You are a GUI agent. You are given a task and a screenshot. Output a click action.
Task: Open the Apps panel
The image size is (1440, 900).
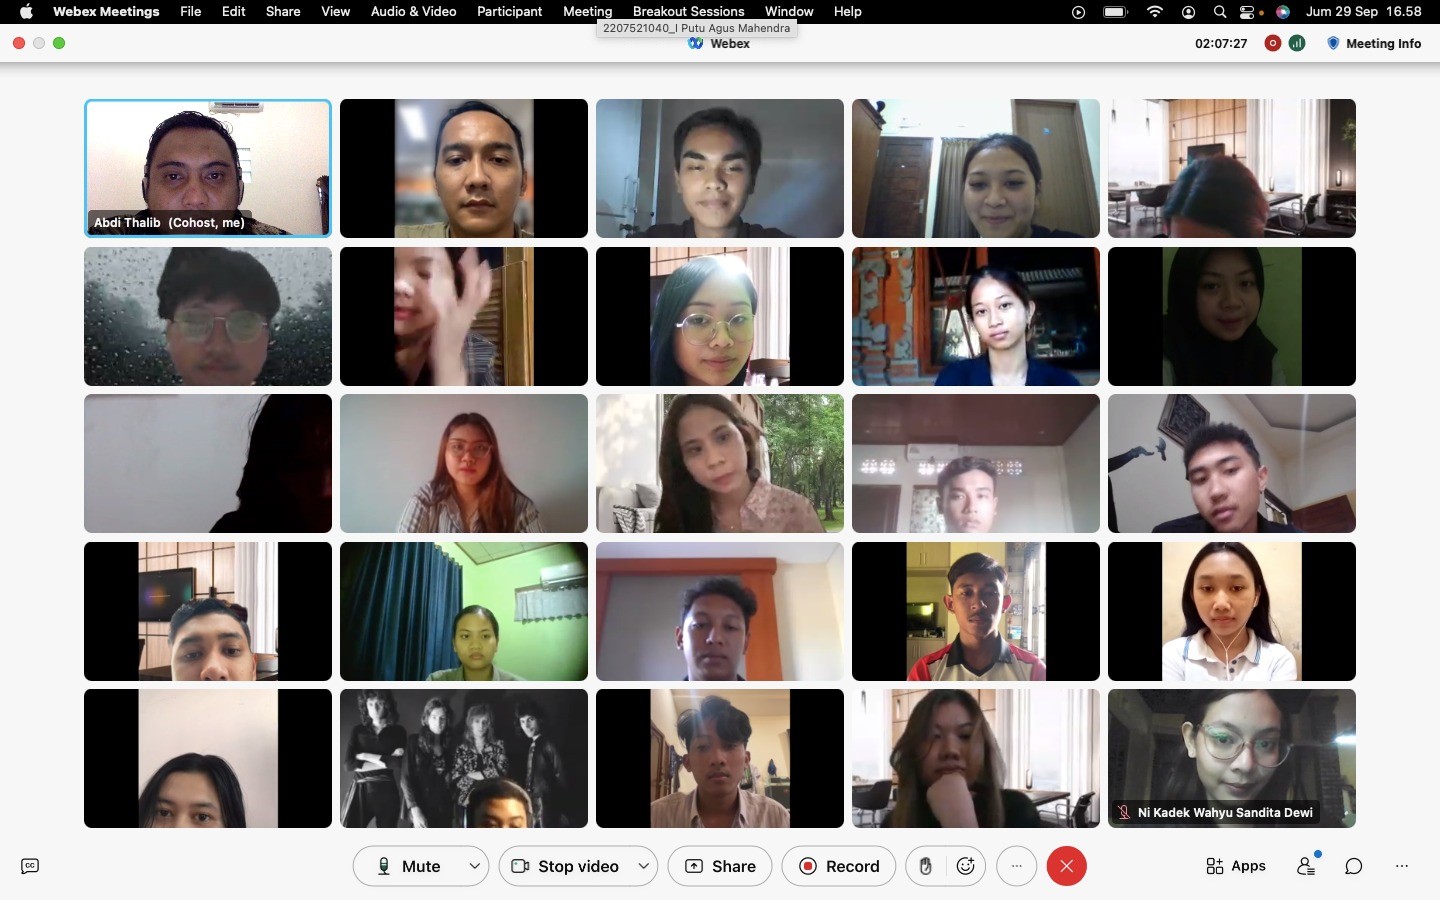point(1236,866)
